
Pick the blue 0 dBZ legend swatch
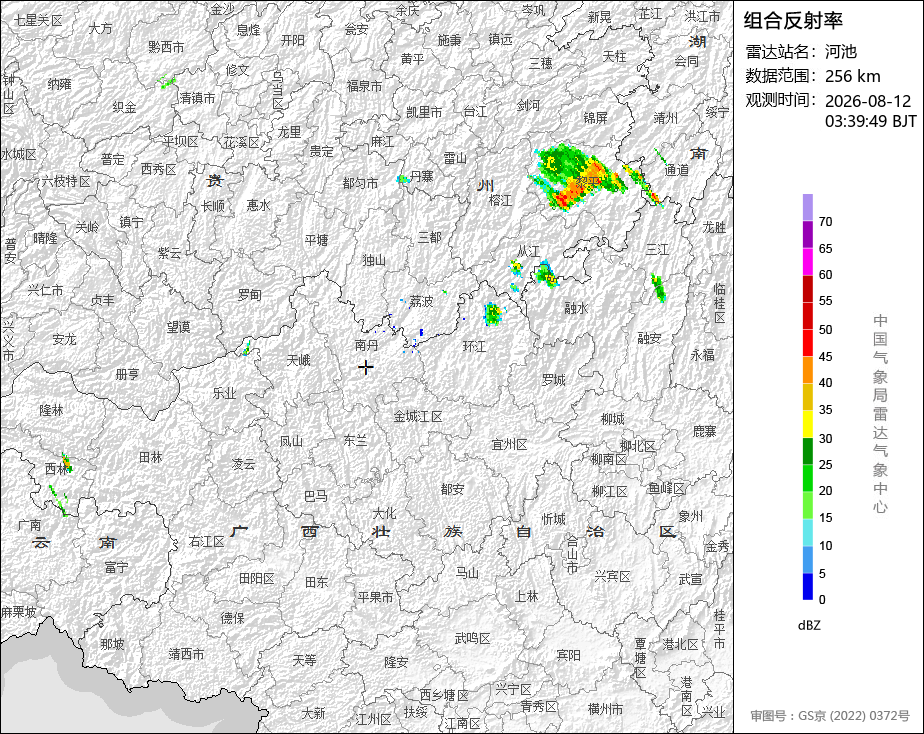pos(807,587)
